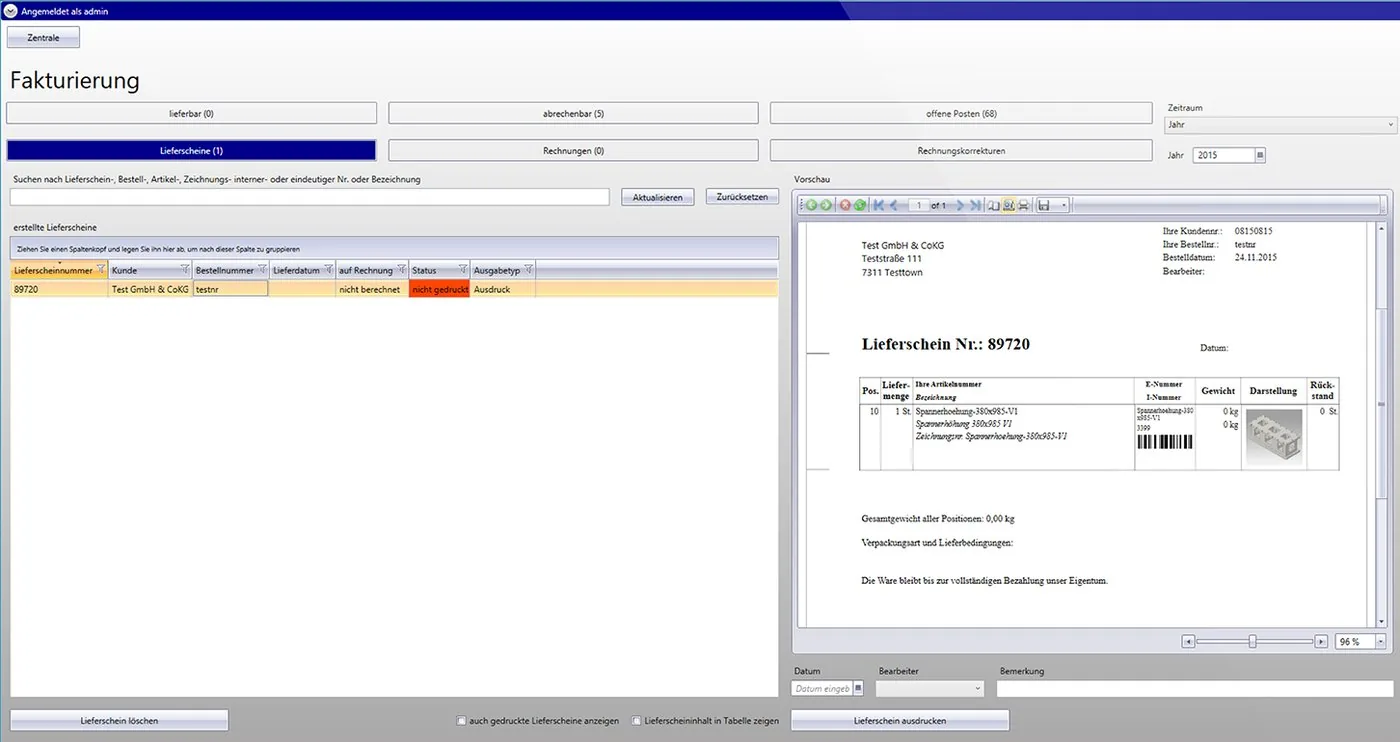Open filter for Lieferscheinnummer column
Viewport: 1400px width, 742px height.
tap(101, 269)
